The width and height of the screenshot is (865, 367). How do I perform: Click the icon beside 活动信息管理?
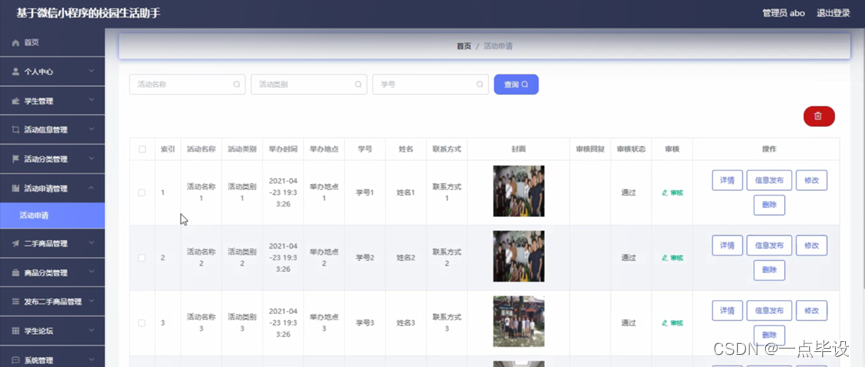[15, 130]
